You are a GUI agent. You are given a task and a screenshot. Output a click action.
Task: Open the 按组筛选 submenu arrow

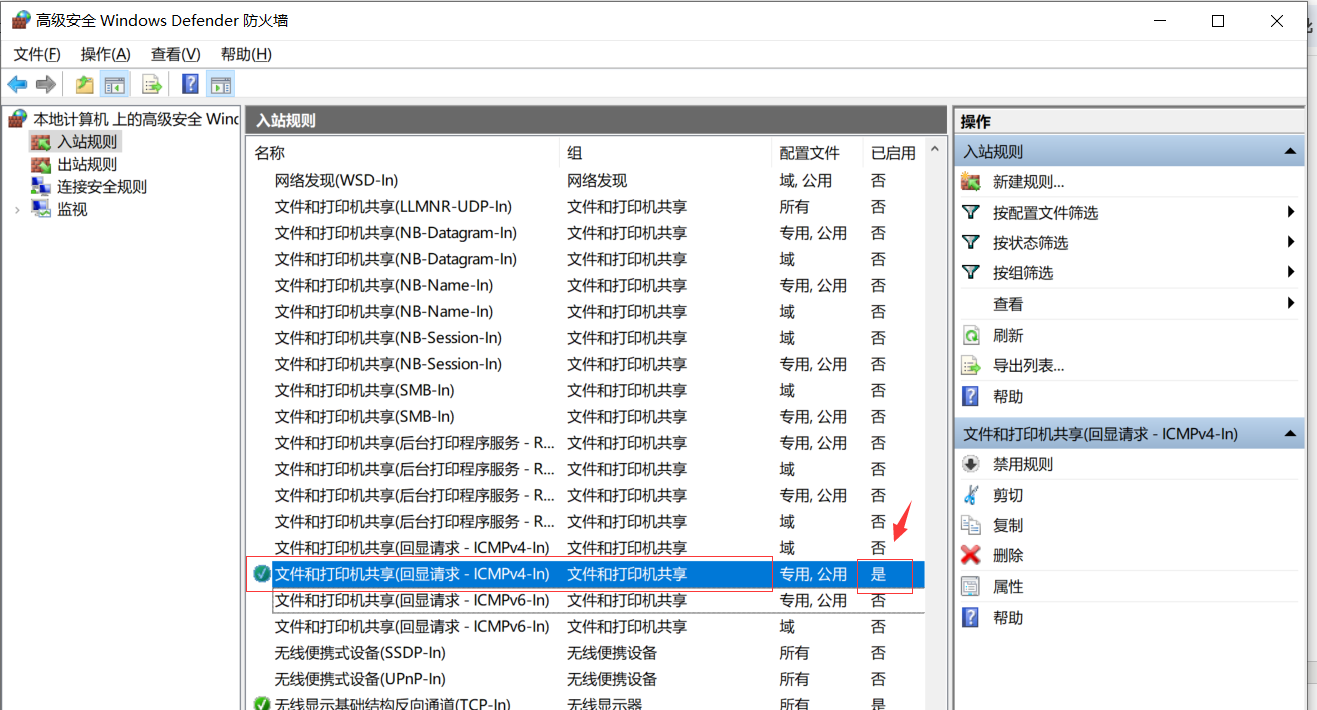click(x=1291, y=272)
